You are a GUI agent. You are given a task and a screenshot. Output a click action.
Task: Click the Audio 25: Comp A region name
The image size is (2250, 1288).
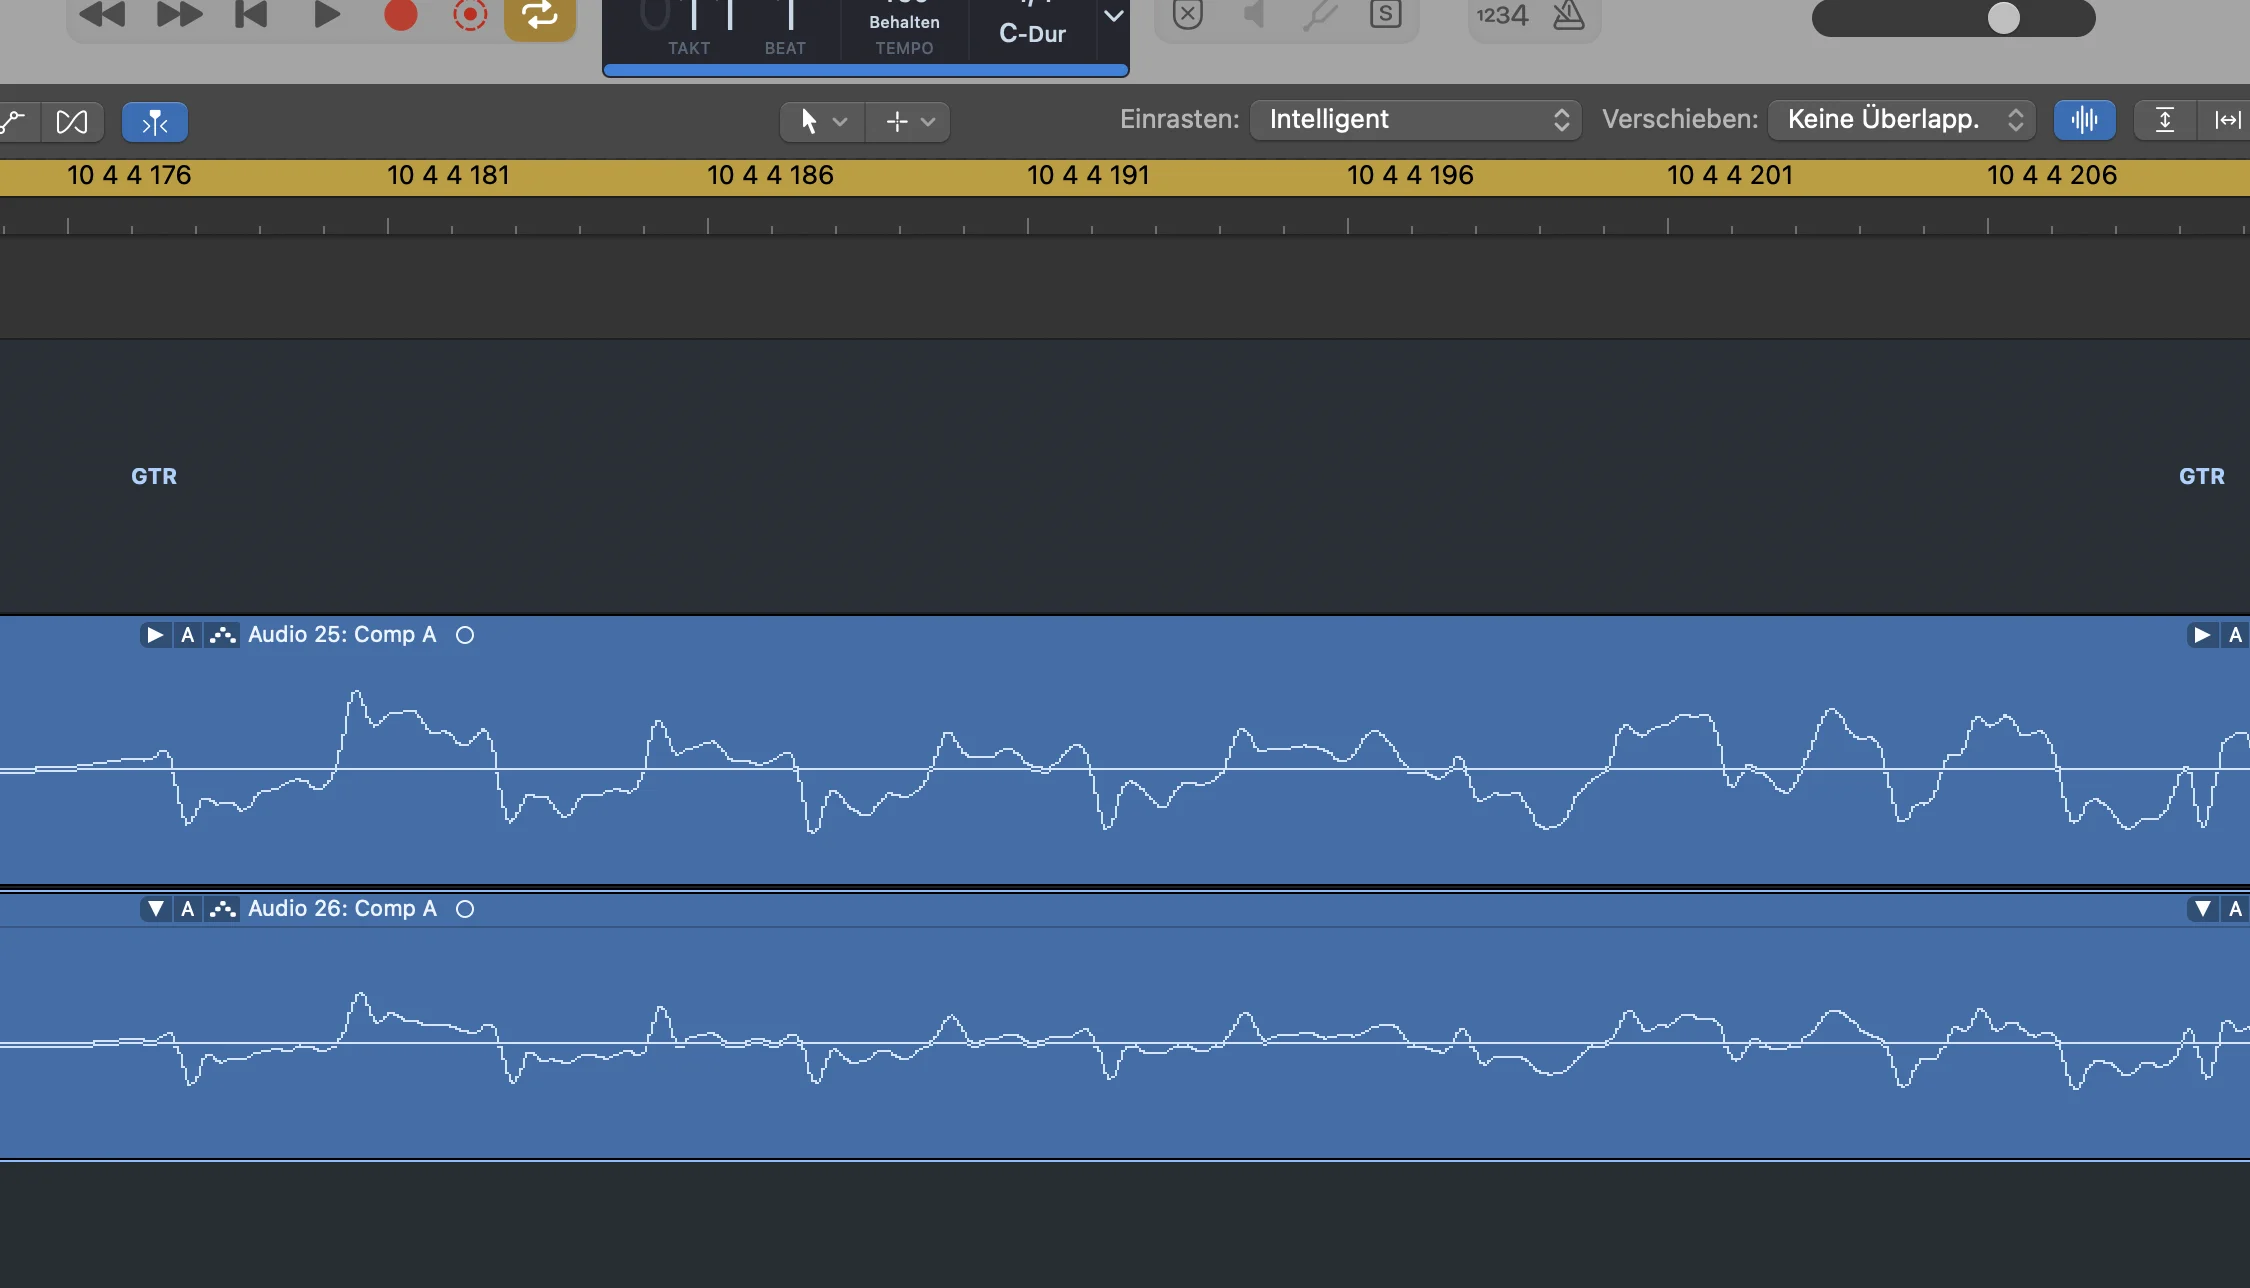(342, 634)
